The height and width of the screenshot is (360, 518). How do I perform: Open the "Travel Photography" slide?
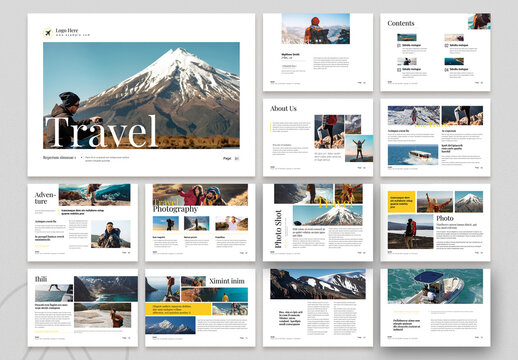pos(200,223)
